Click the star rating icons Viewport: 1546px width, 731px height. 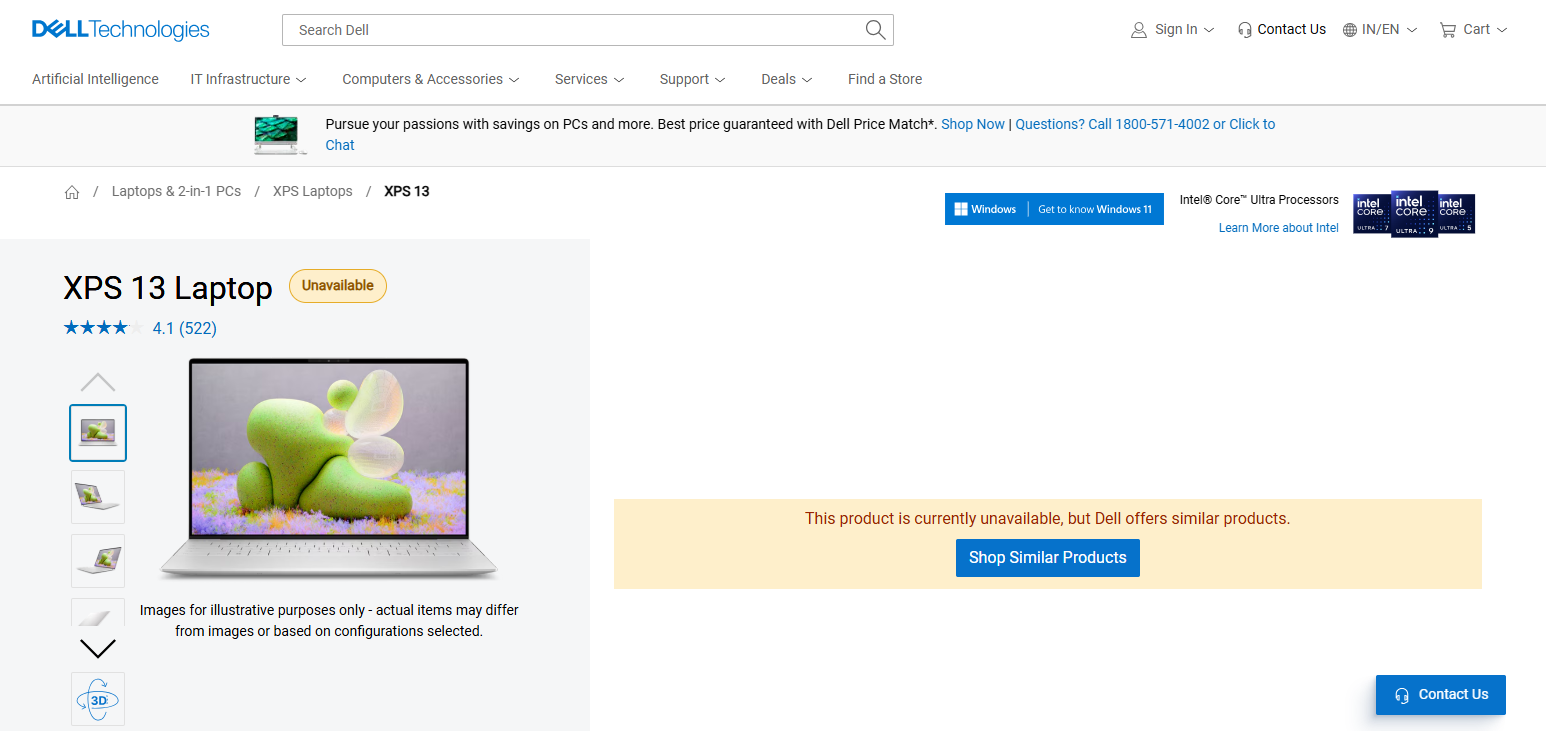coord(103,328)
